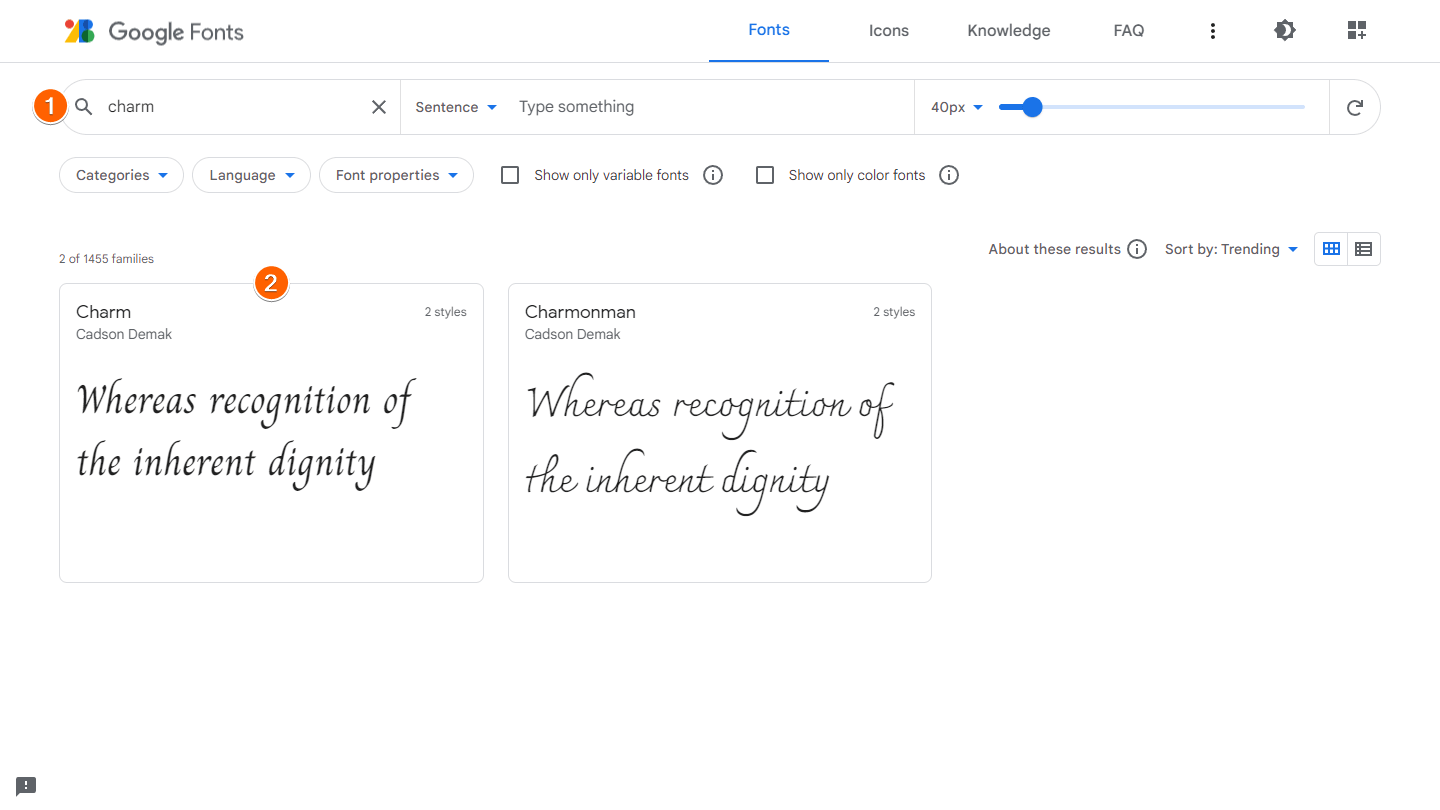Click the refresh preview text icon
The height and width of the screenshot is (810, 1440).
[x=1355, y=106]
